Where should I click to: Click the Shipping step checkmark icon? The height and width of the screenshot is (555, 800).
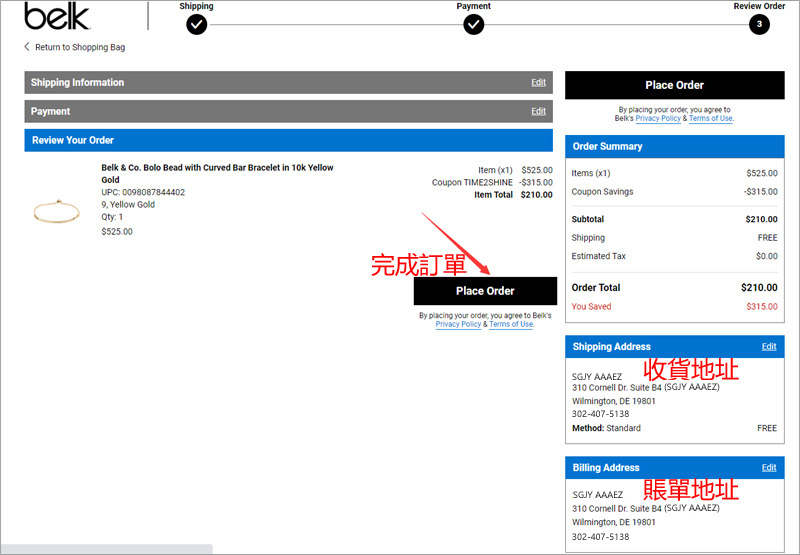tap(196, 24)
